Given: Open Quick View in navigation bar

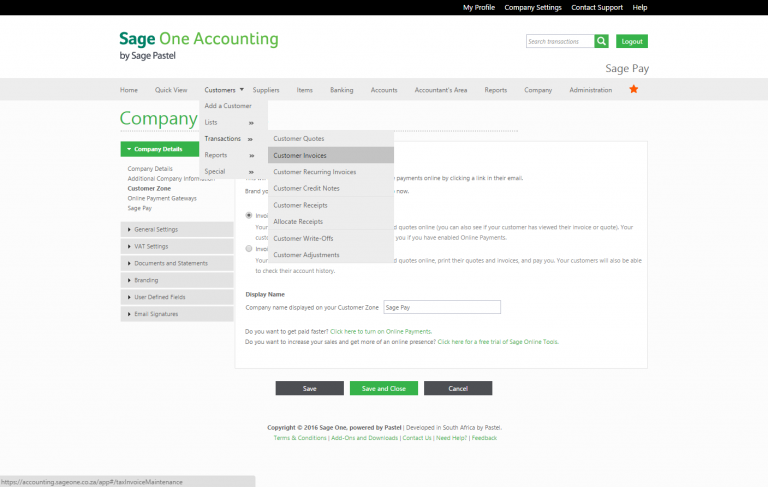Looking at the screenshot, I should [x=171, y=90].
